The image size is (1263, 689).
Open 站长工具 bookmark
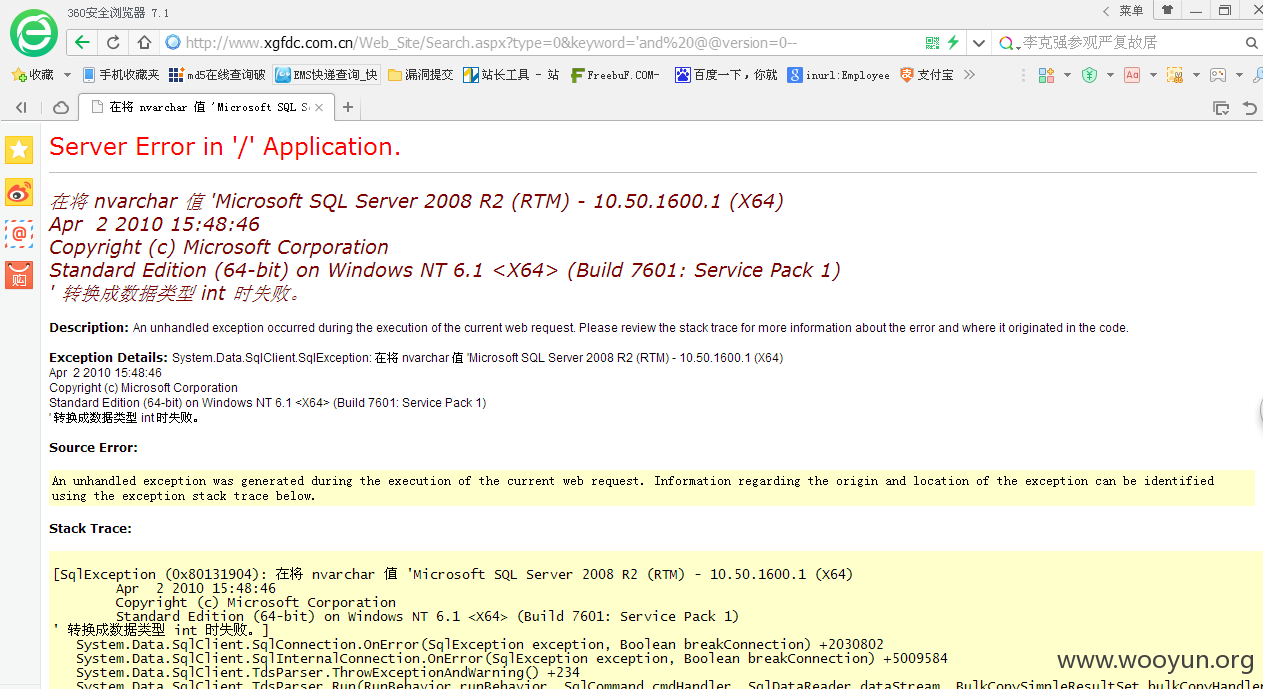511,75
